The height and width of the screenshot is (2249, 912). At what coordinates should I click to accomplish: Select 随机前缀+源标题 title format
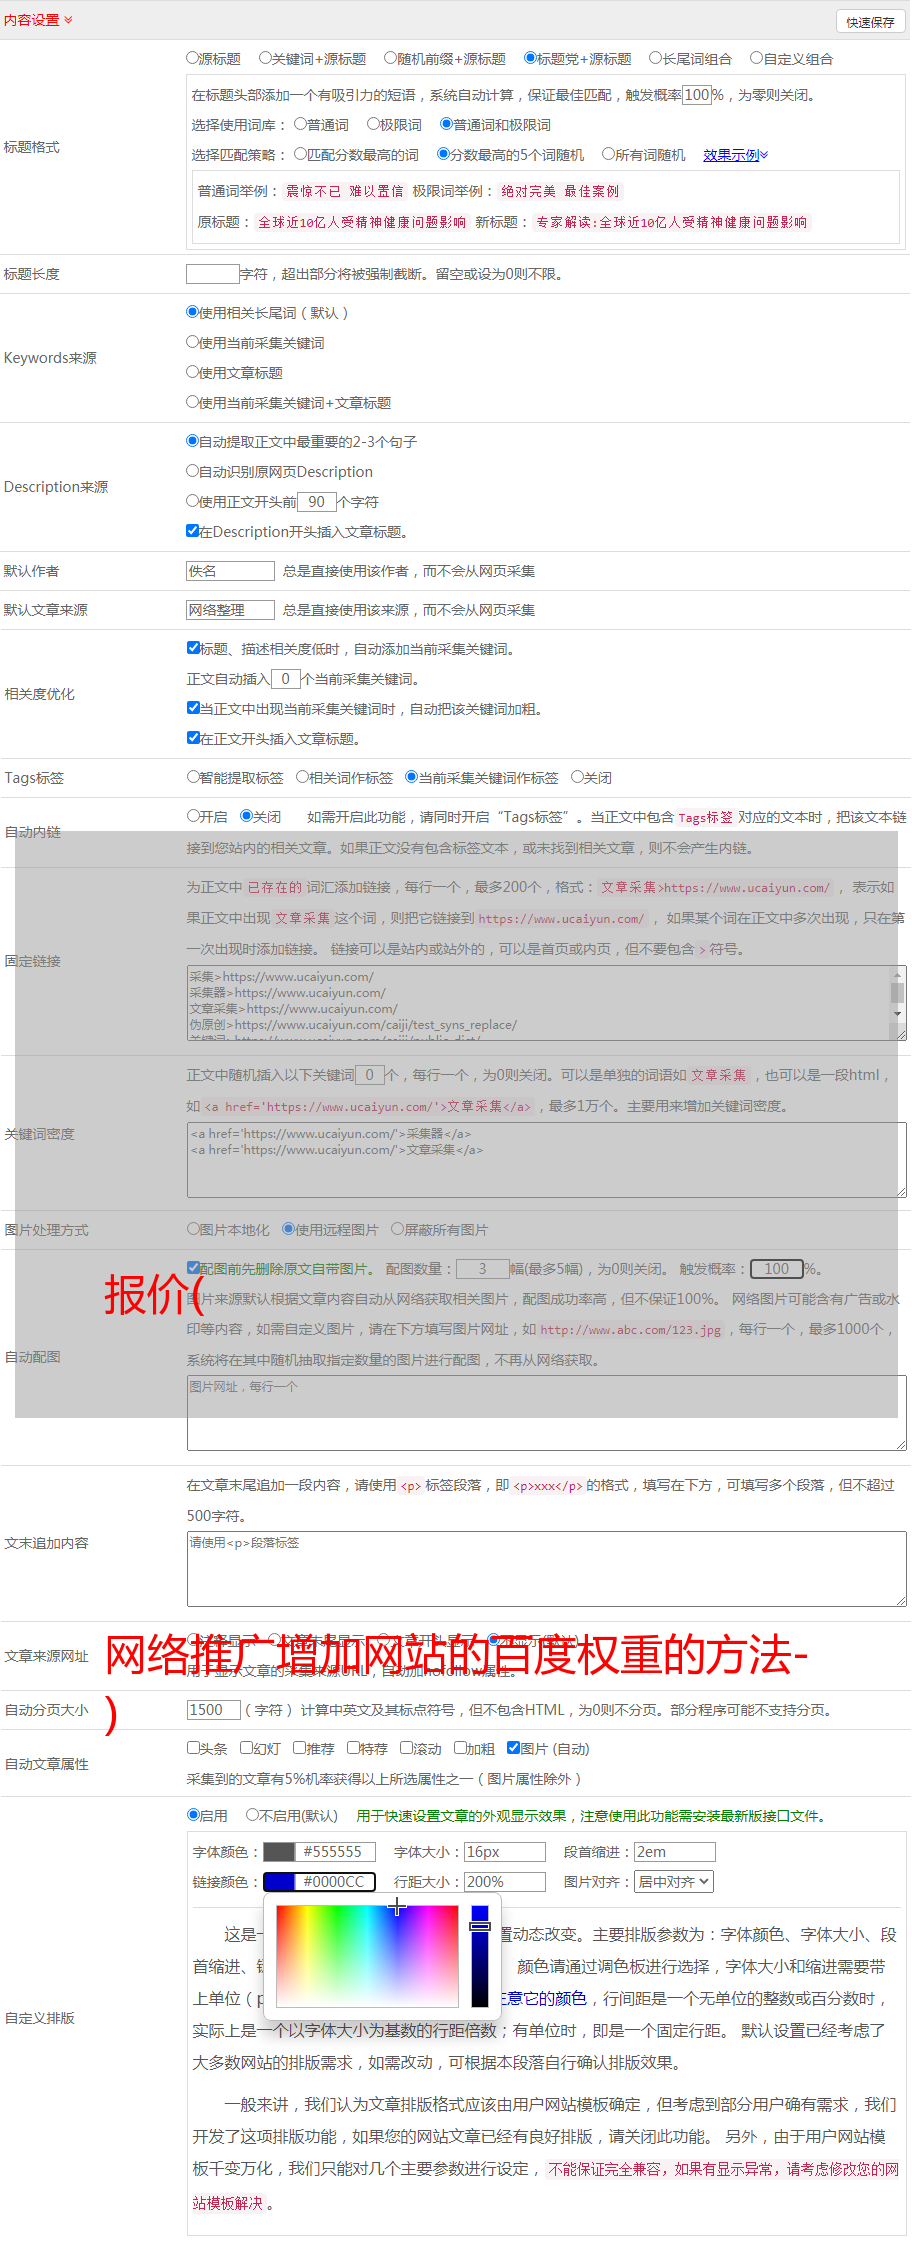click(x=391, y=58)
